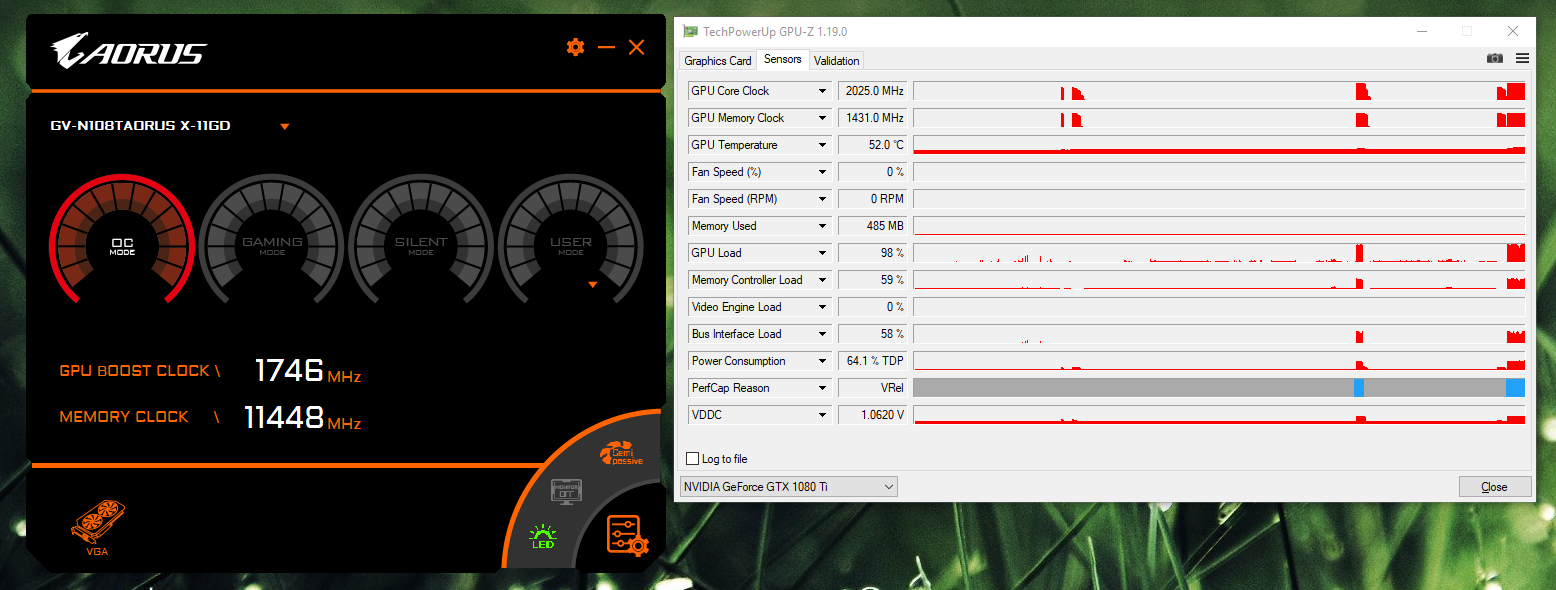1556x590 pixels.
Task: Click the GPU-Z Close button
Action: [1494, 487]
